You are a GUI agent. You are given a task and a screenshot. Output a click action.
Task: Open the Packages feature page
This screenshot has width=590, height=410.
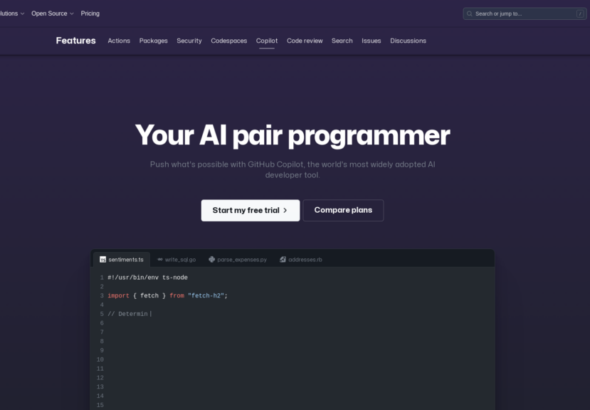point(153,41)
